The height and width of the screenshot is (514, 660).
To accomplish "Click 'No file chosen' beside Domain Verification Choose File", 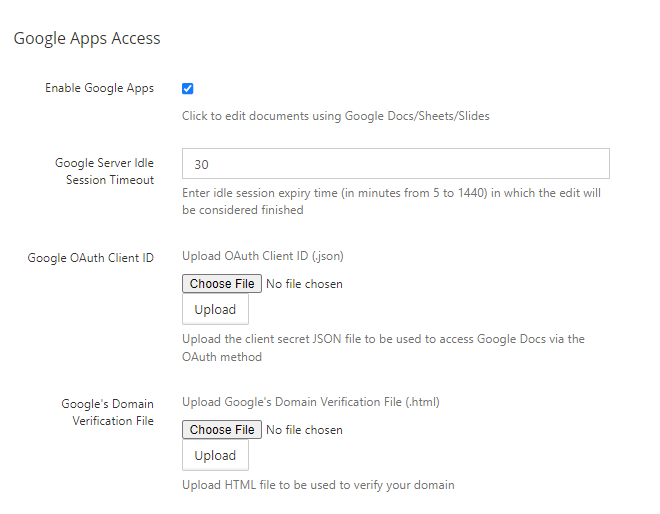I will coord(304,430).
